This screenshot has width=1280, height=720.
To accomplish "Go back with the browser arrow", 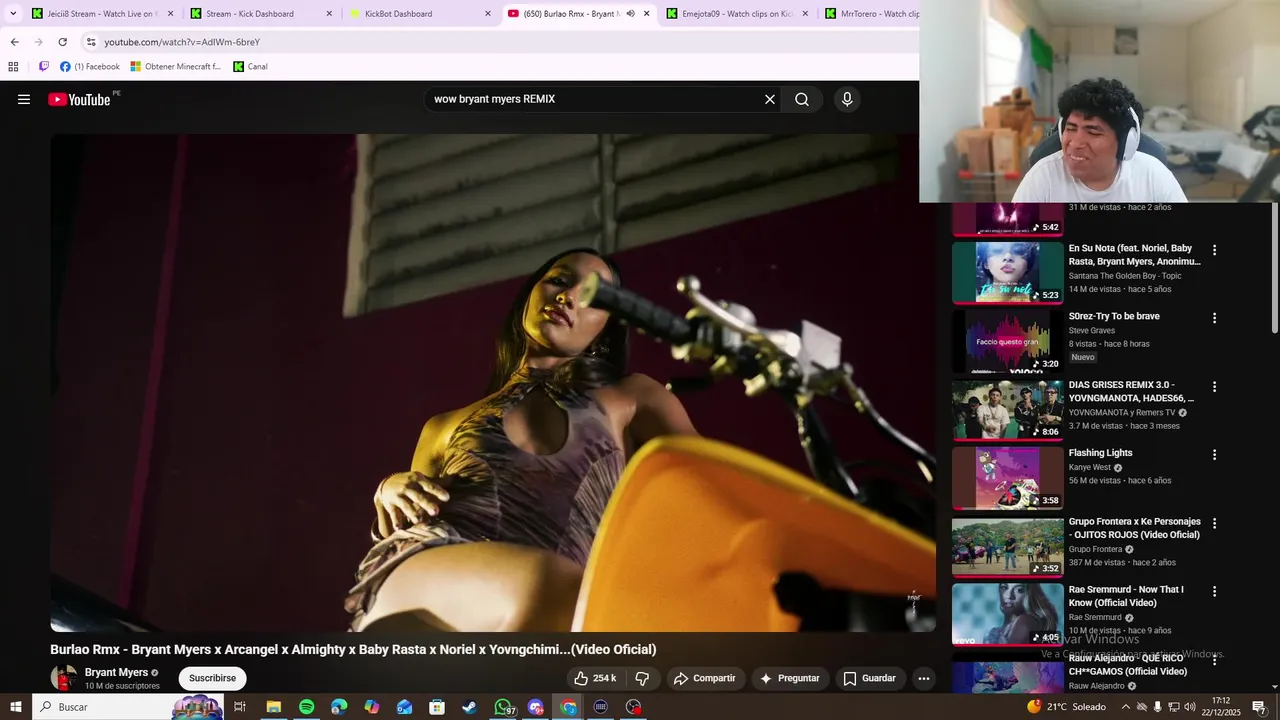I will pos(14,42).
